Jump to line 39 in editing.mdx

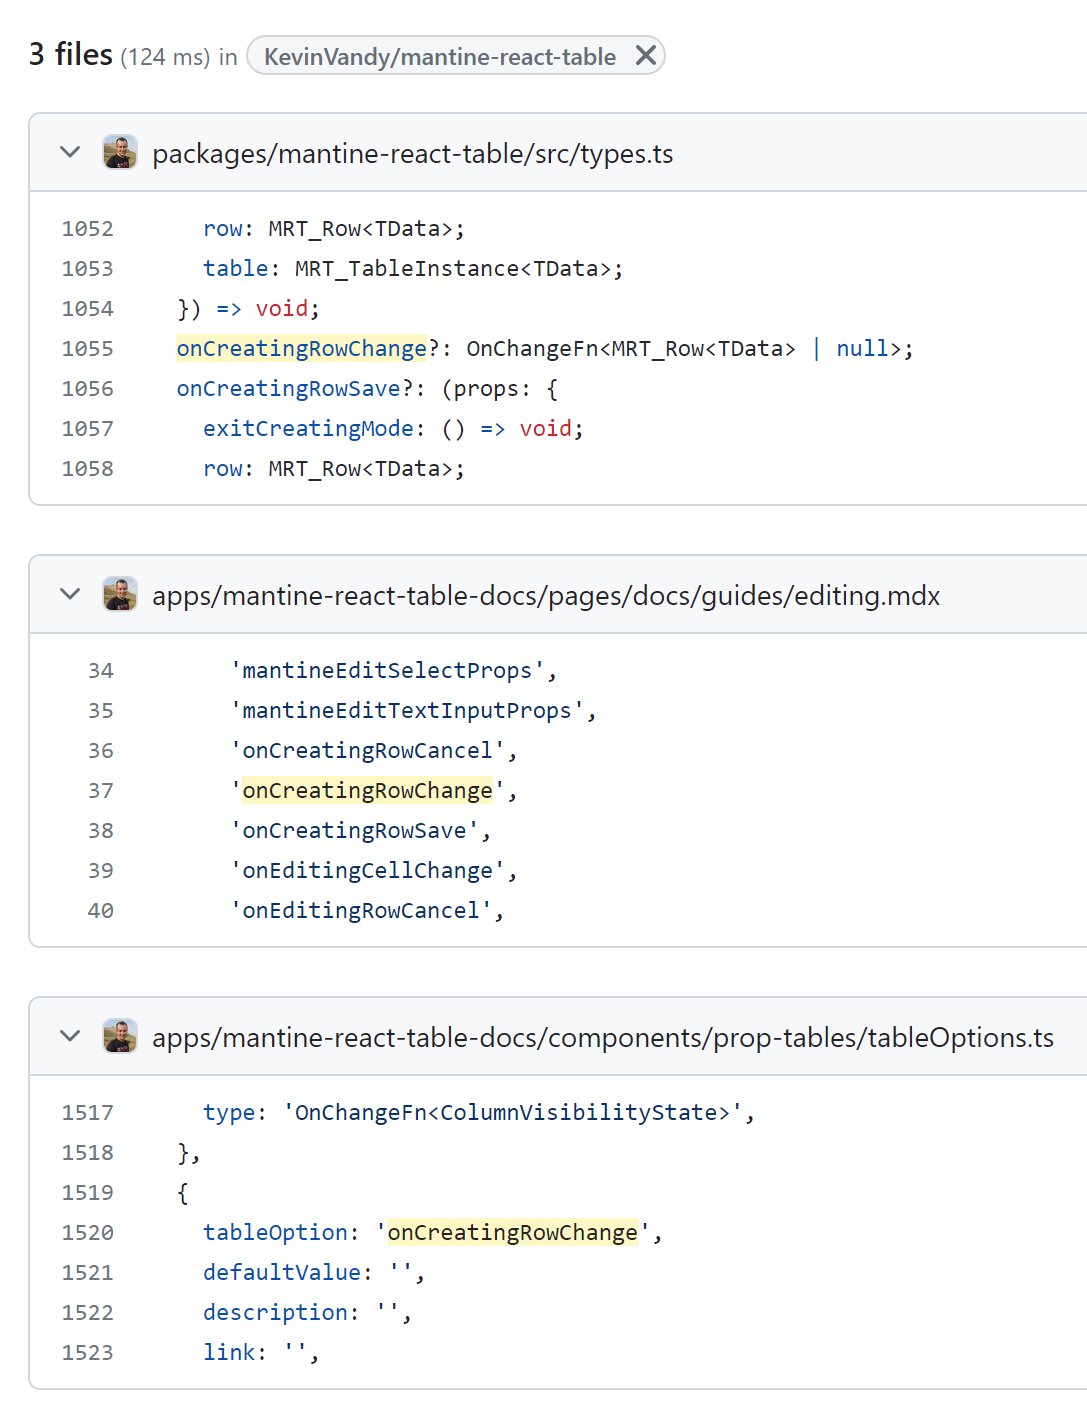click(101, 871)
